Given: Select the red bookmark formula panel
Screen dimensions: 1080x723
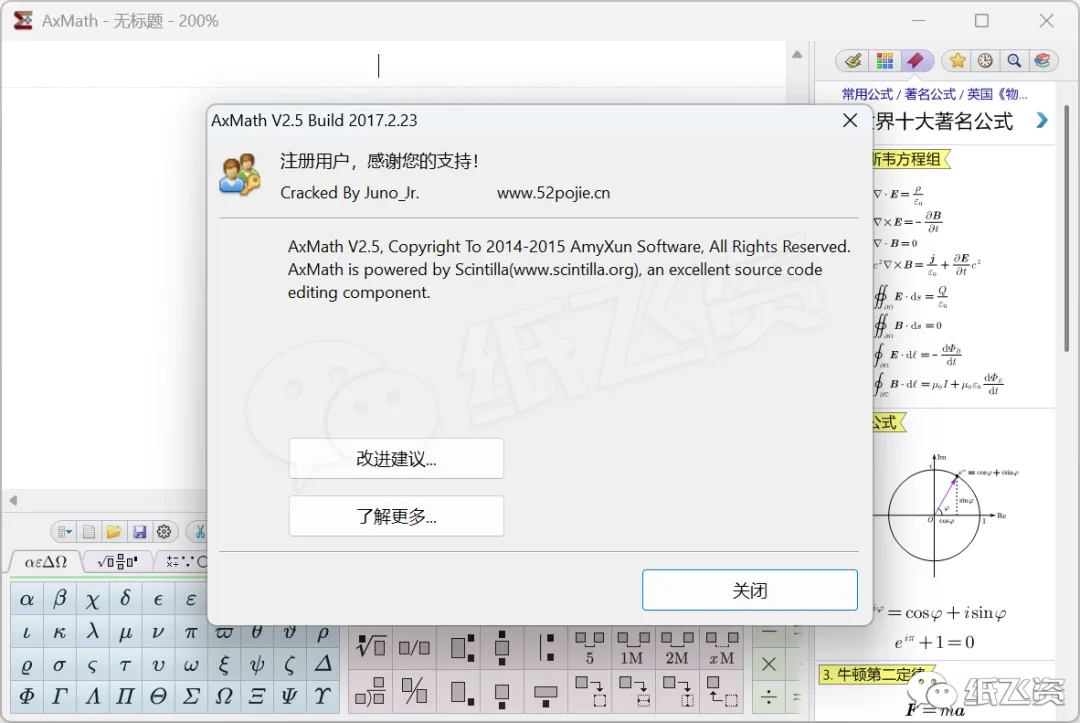Looking at the screenshot, I should click(x=915, y=61).
